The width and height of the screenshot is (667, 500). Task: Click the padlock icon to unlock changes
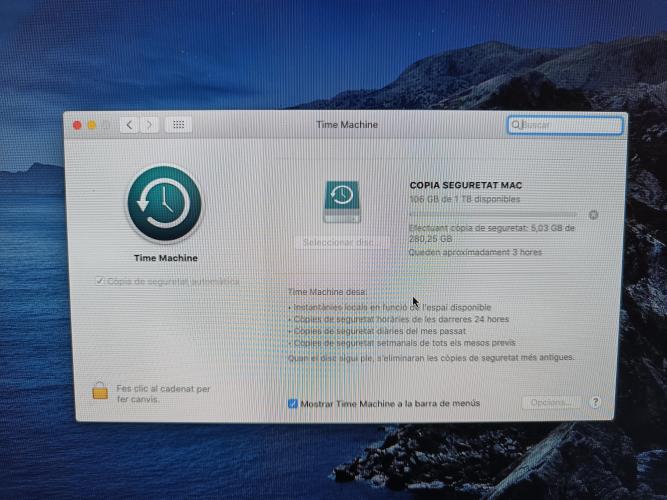[100, 391]
